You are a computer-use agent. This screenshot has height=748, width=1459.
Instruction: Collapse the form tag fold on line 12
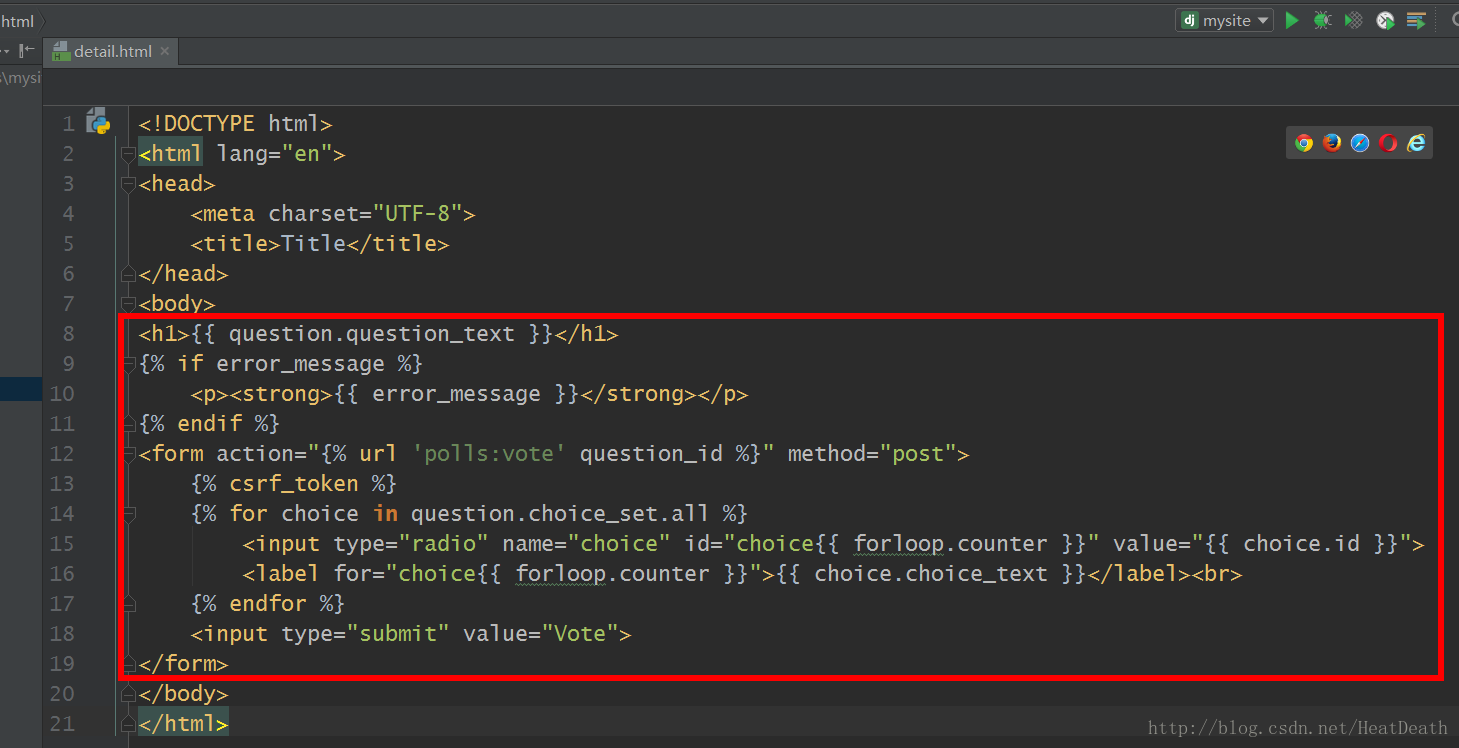point(127,454)
